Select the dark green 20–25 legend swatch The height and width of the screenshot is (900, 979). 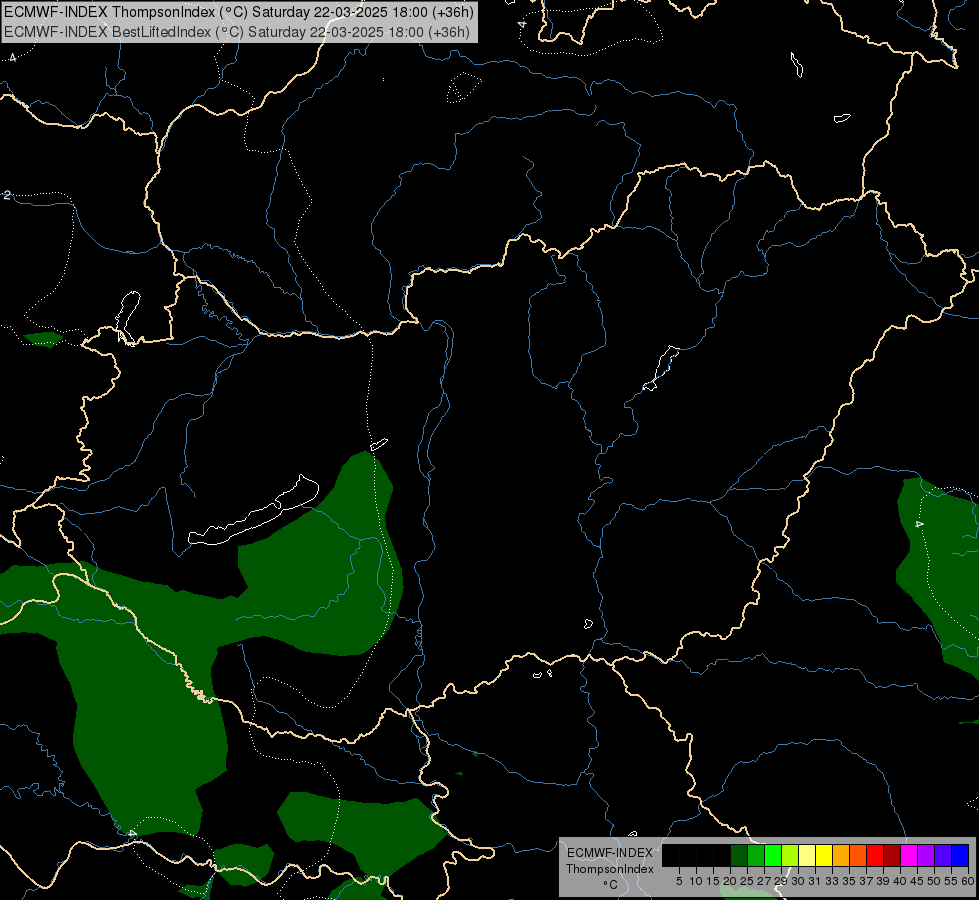pos(739,855)
